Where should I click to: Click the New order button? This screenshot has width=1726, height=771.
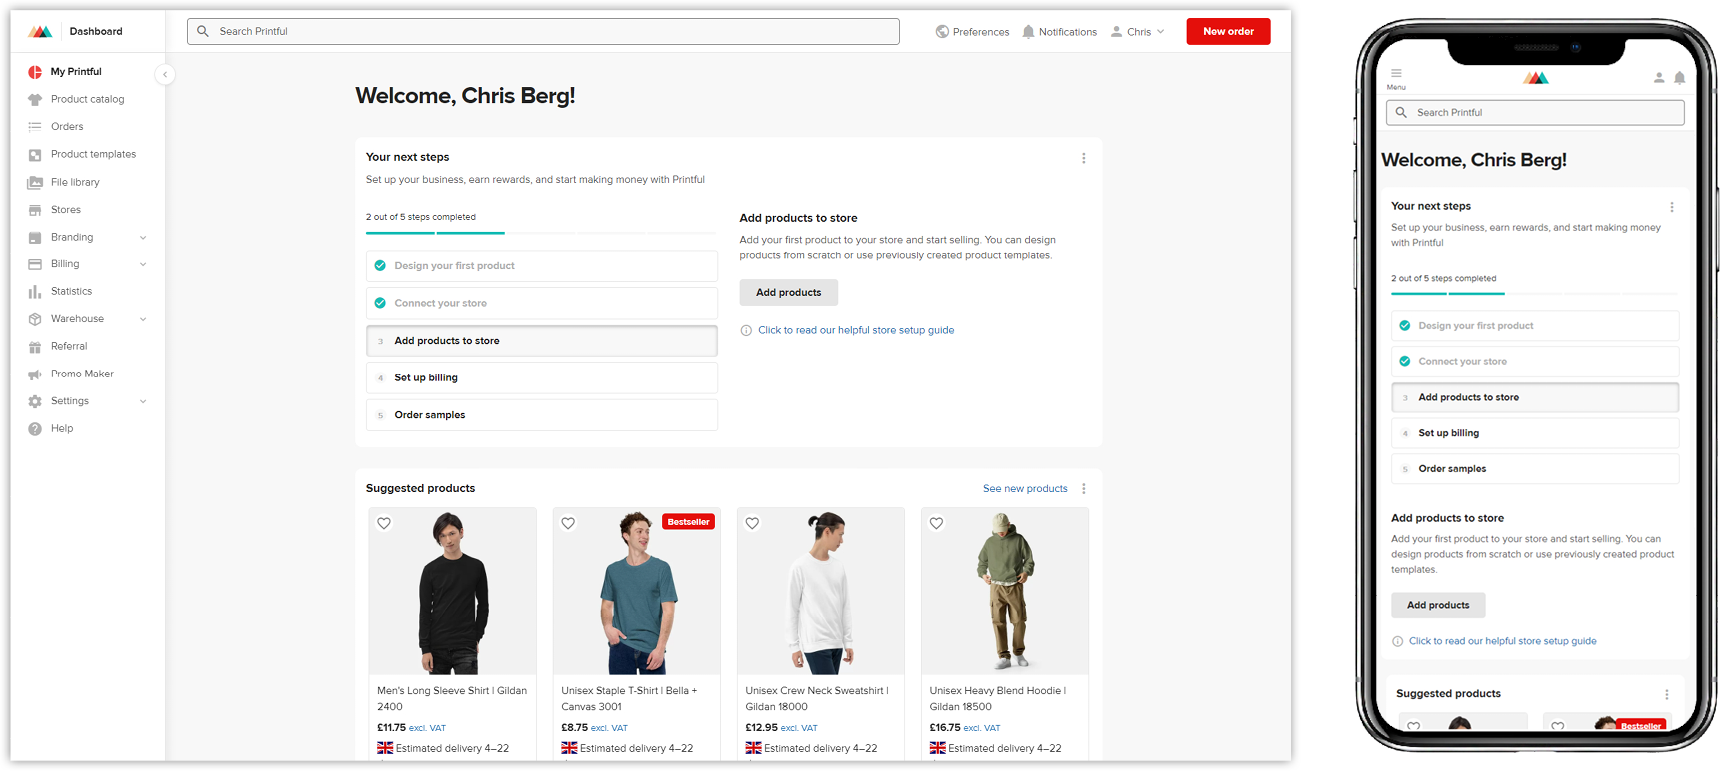pyautogui.click(x=1228, y=31)
